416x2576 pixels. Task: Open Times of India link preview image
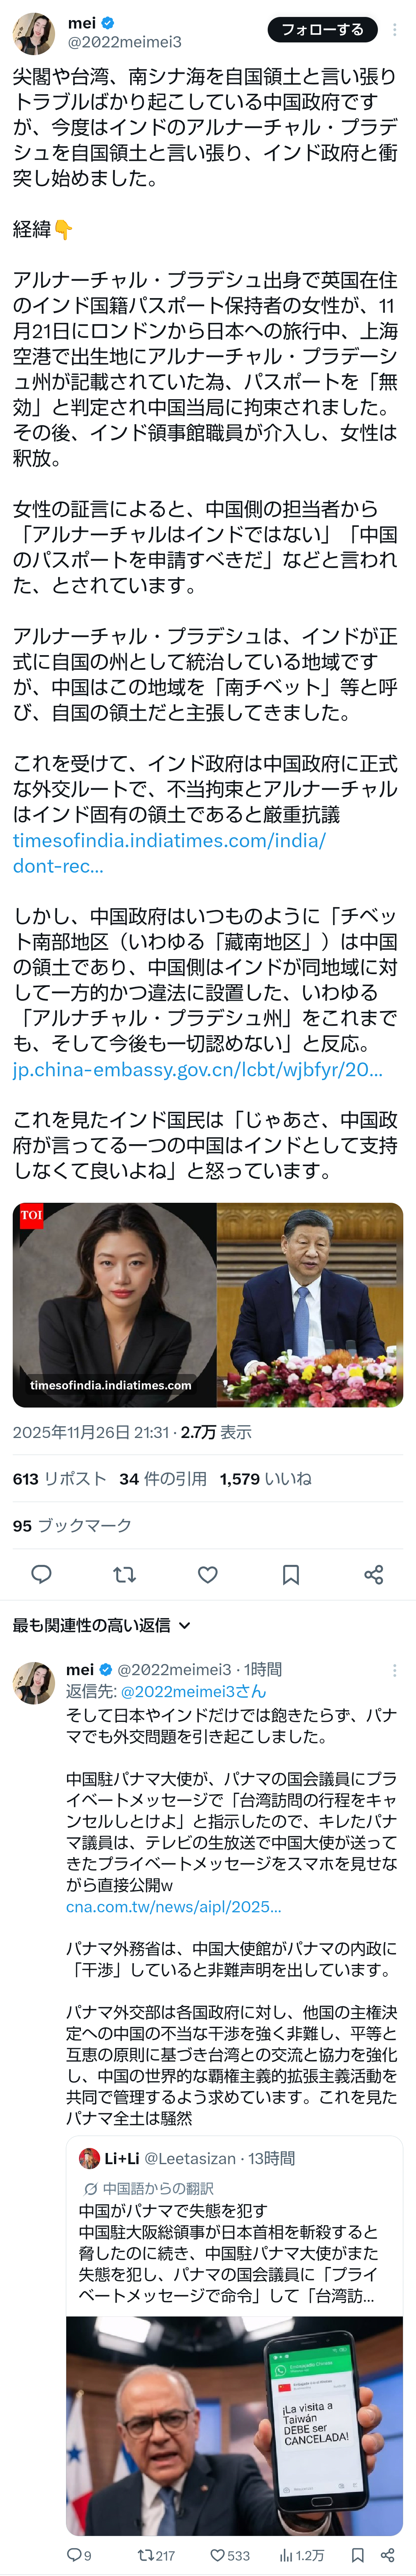[208, 1304]
